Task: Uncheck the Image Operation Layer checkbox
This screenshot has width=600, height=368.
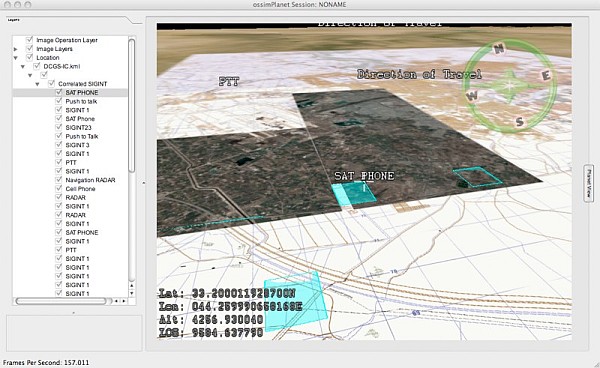Action: click(29, 40)
